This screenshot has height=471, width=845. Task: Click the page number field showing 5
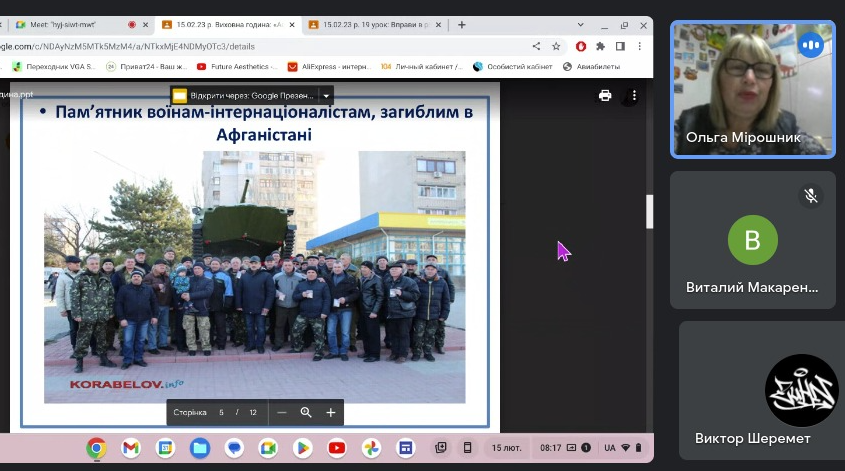click(x=221, y=412)
